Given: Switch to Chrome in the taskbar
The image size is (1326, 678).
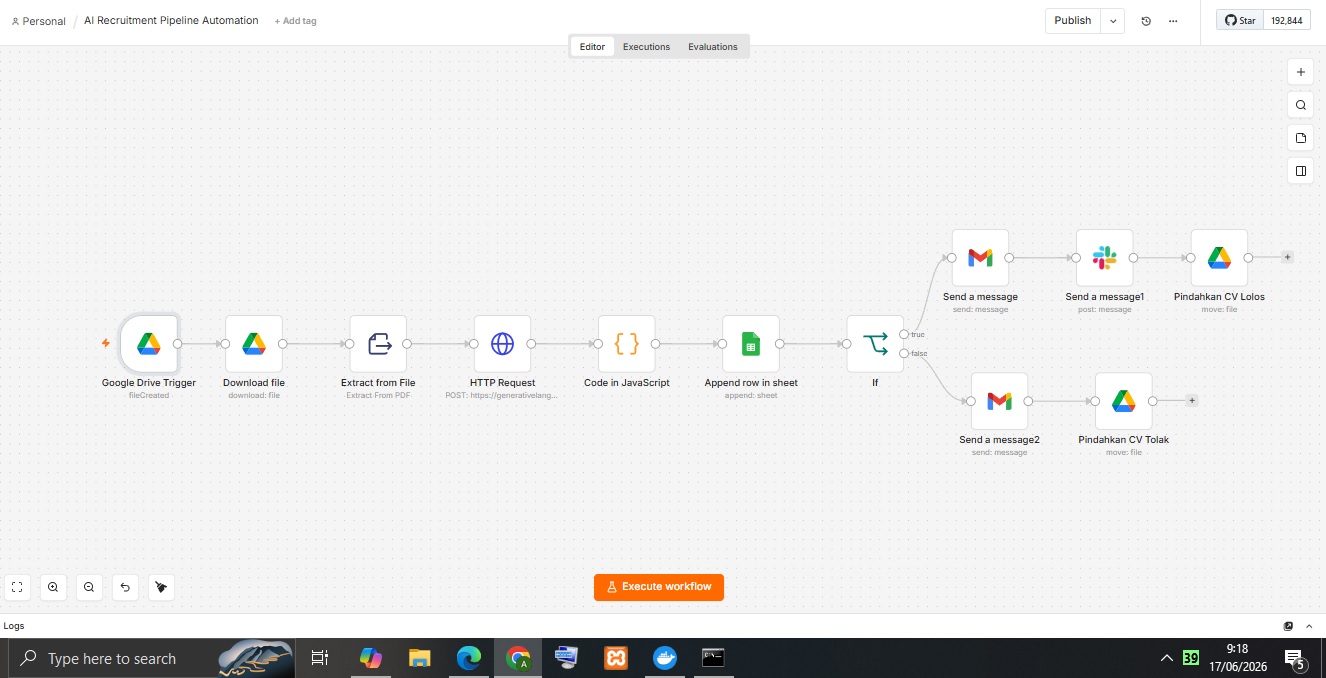Looking at the screenshot, I should 518,658.
